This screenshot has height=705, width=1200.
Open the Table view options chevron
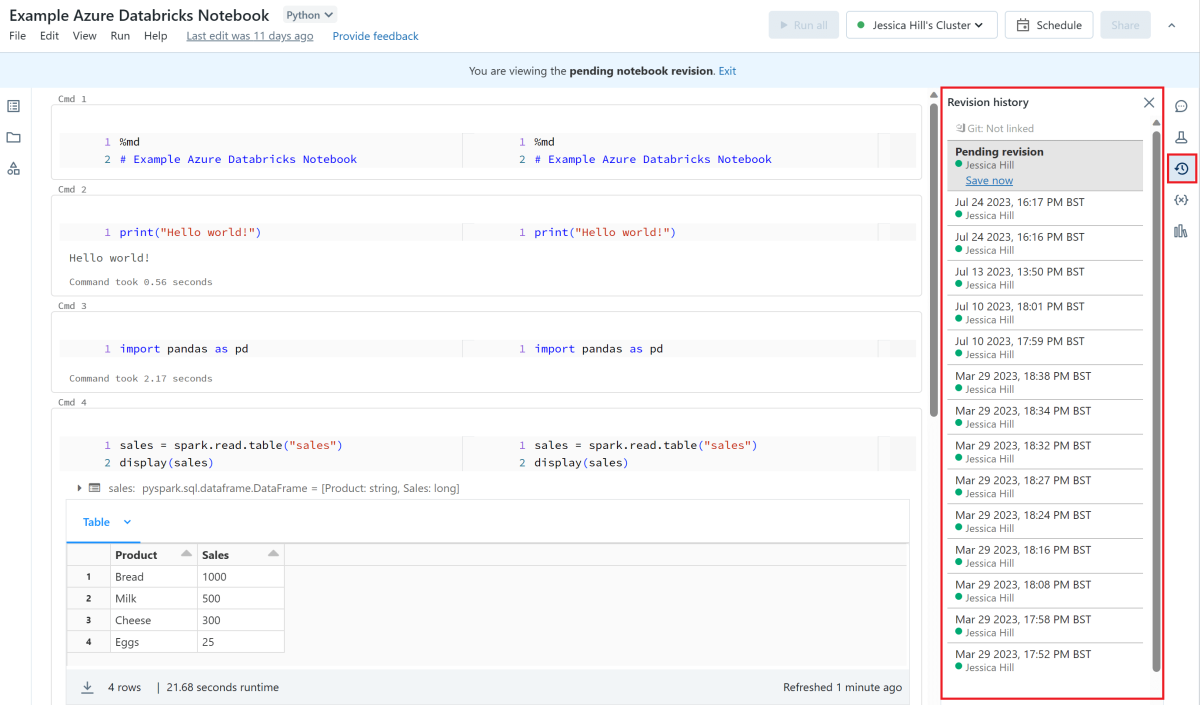click(x=127, y=522)
